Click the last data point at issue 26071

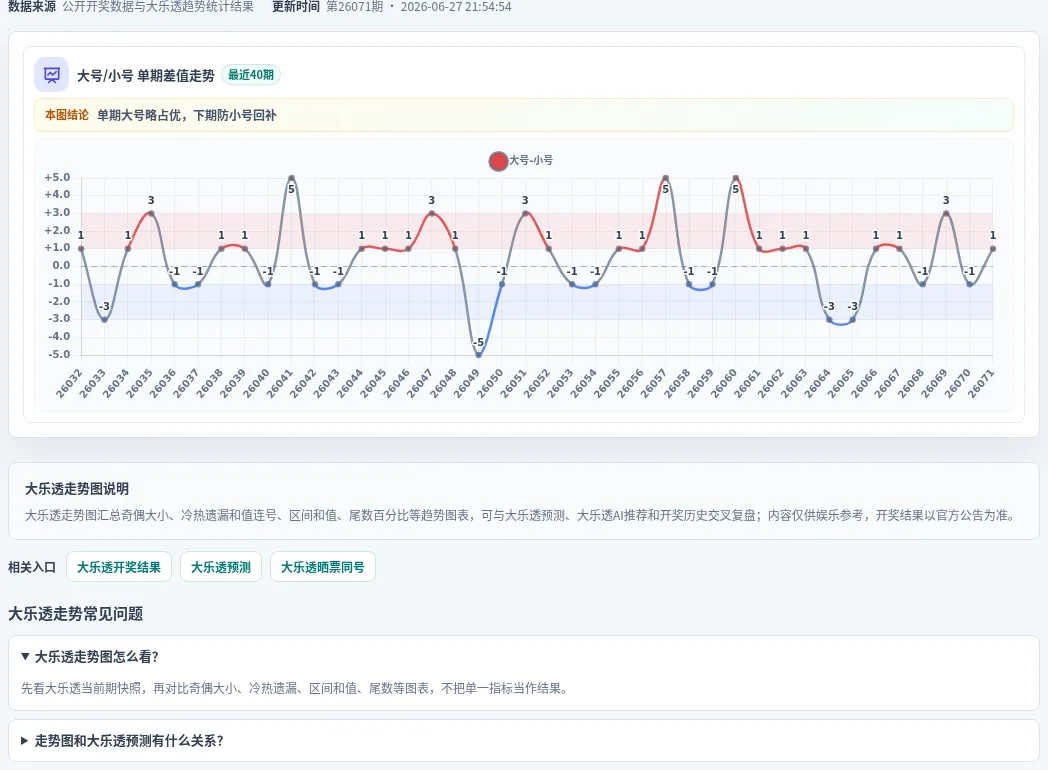[993, 249]
